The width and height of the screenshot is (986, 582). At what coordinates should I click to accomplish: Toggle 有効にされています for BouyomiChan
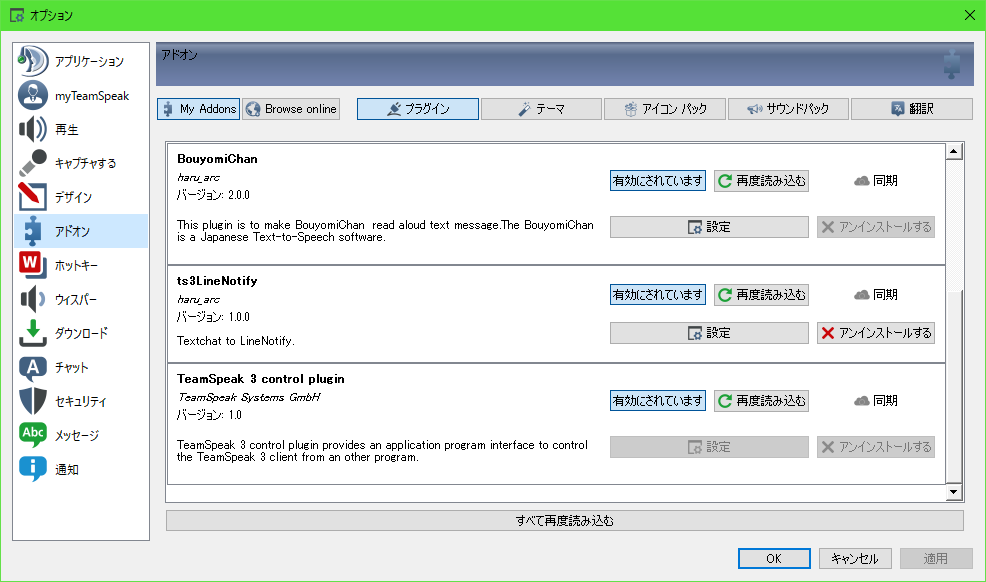(658, 181)
